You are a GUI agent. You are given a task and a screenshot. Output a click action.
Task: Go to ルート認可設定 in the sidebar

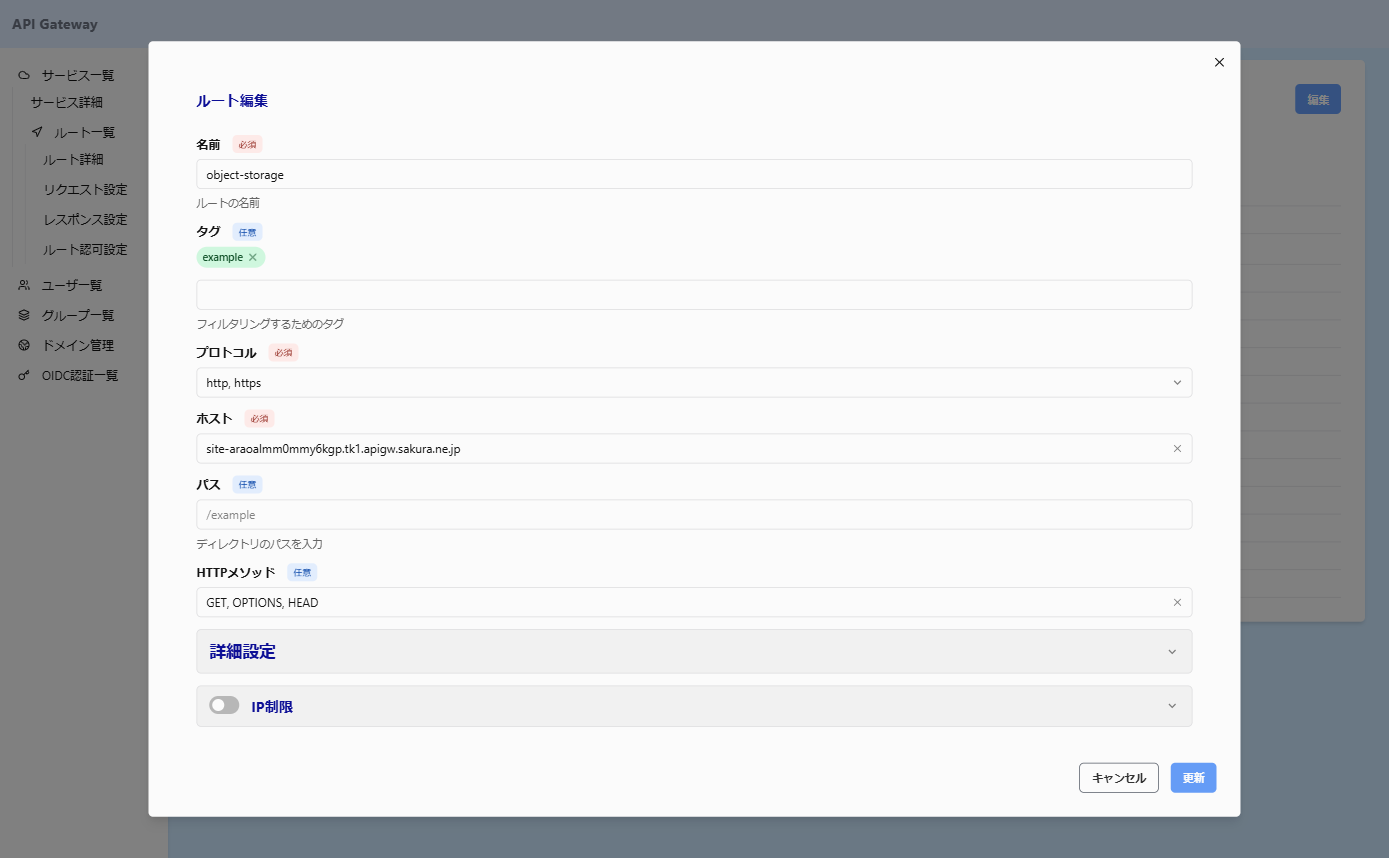point(85,250)
